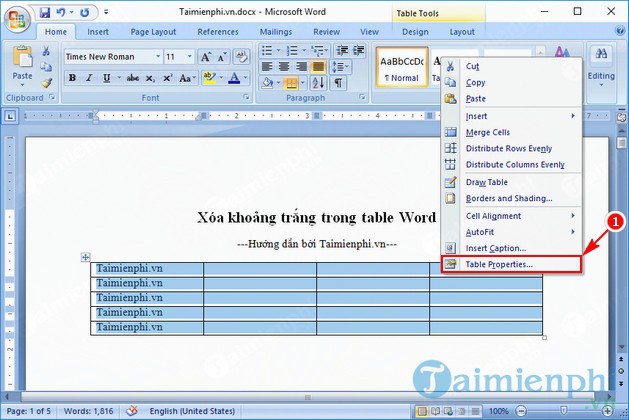Clear formatting icon in Font group

click(241, 57)
